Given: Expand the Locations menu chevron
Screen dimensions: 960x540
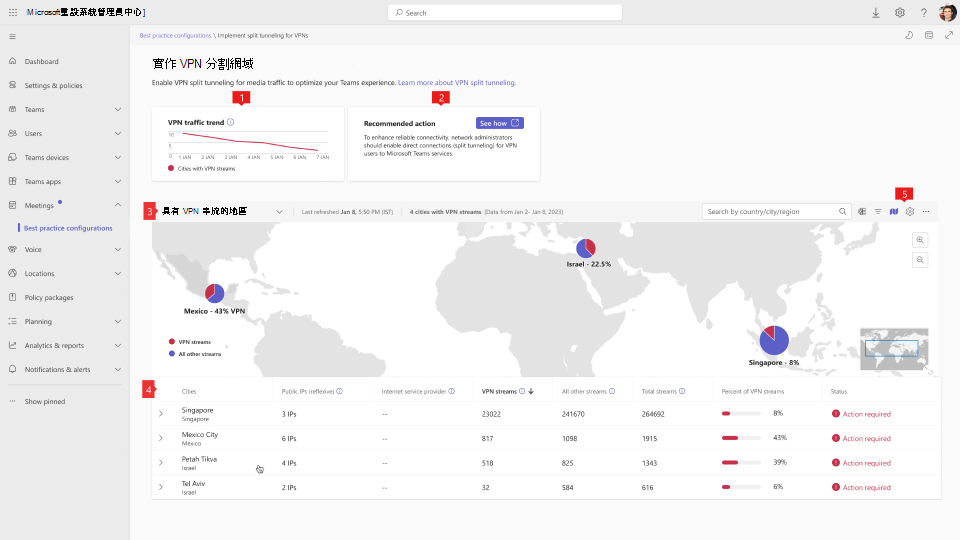Looking at the screenshot, I should coord(118,274).
